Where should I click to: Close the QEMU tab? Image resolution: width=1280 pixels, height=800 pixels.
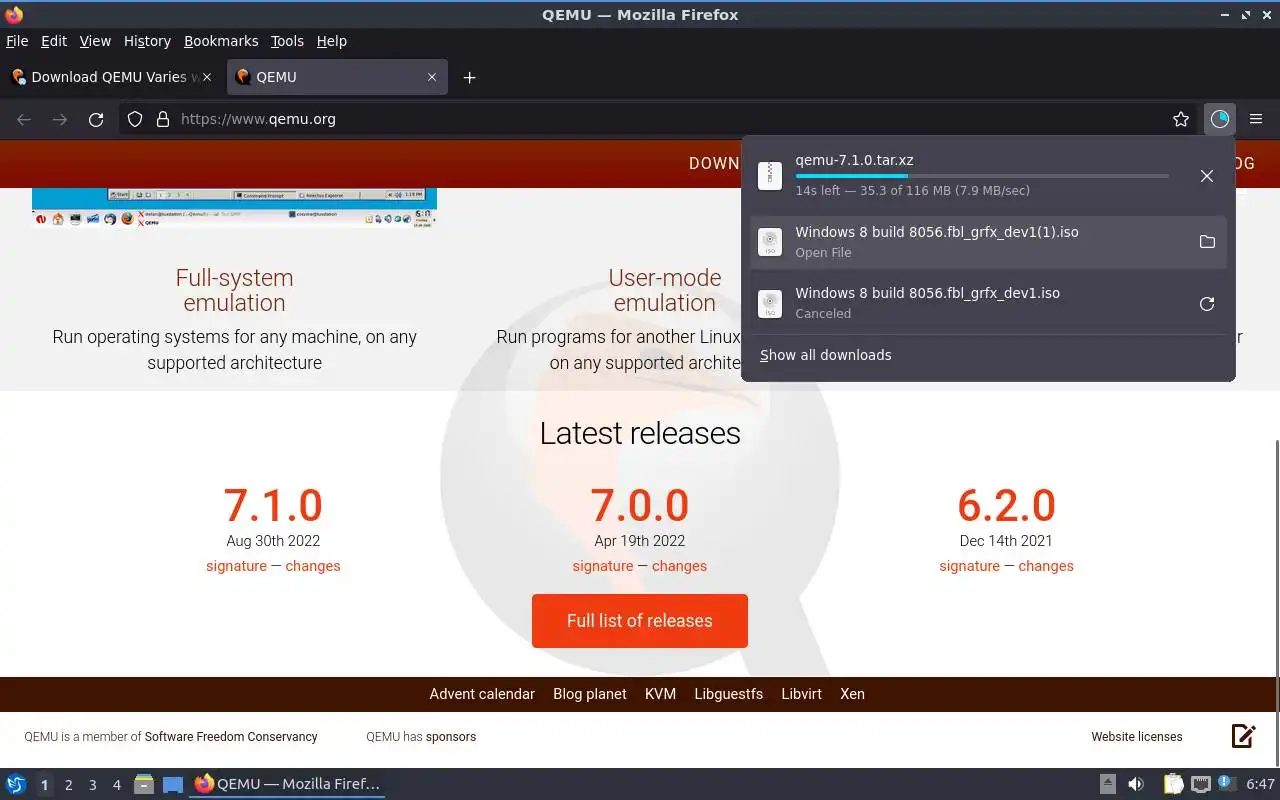[432, 77]
